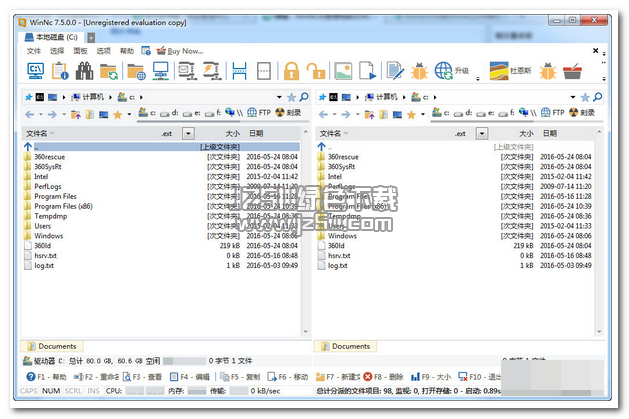Open left panel .ext filter dropdown
The width and height of the screenshot is (629, 419).
[x=188, y=134]
